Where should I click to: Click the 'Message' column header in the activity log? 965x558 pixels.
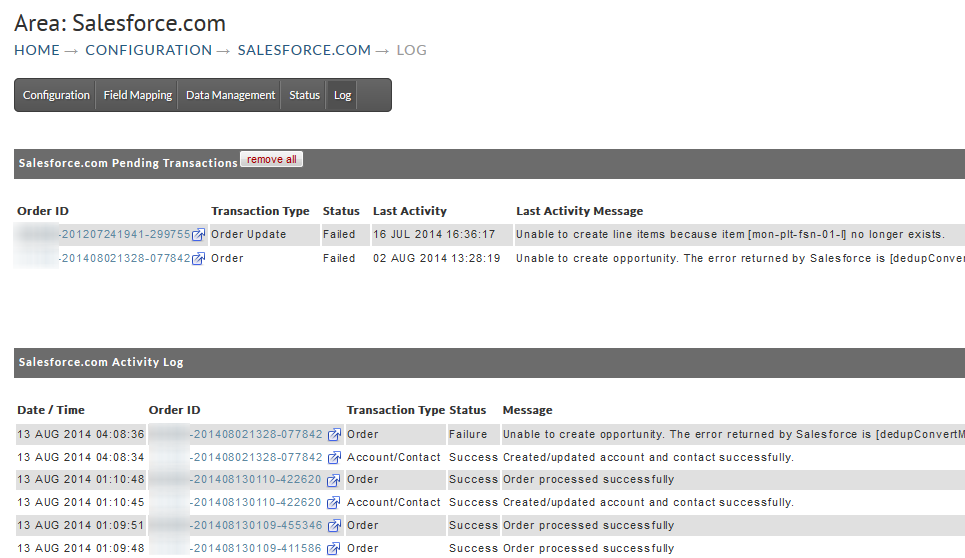(x=527, y=410)
